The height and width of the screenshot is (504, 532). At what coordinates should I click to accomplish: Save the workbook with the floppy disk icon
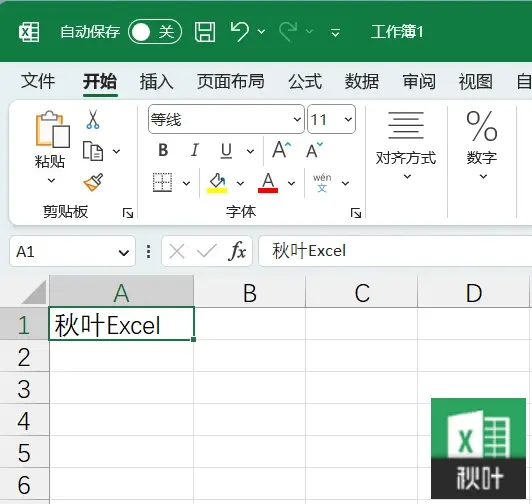205,32
